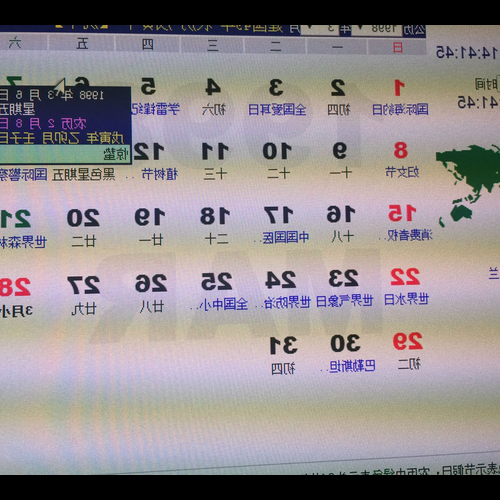Select day 9 in the calendar
The image size is (500, 500).
point(339,151)
